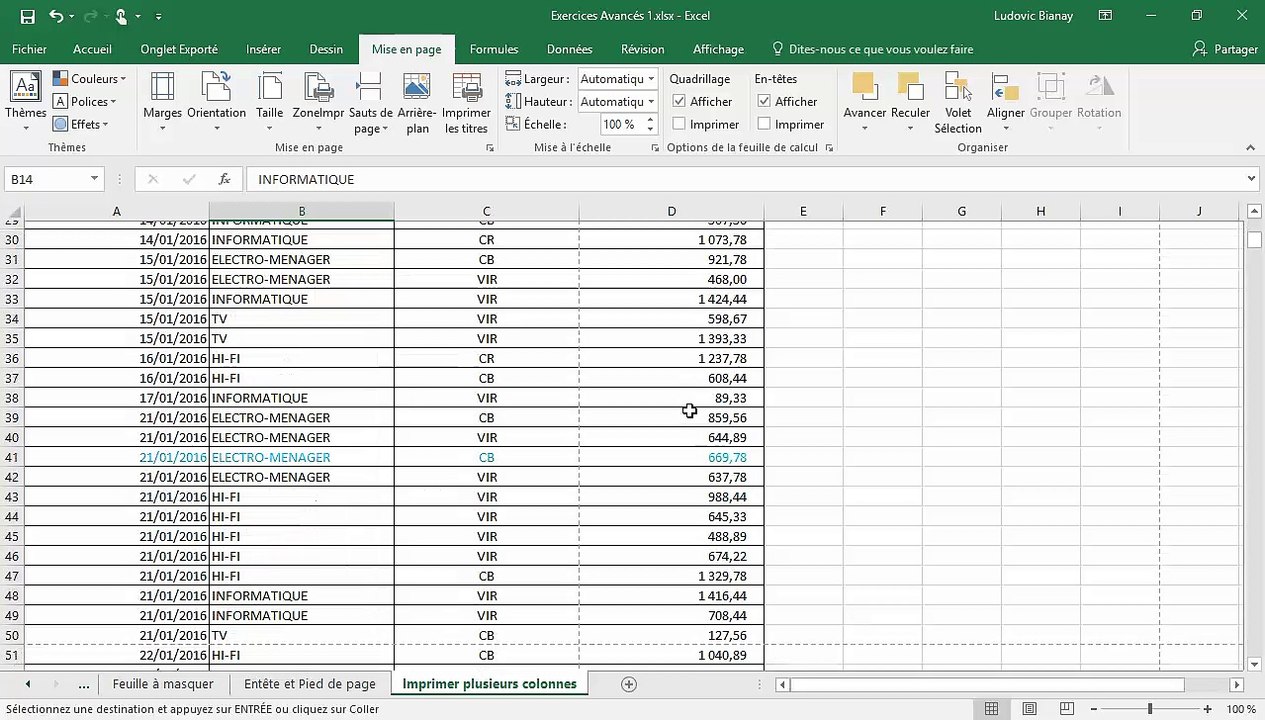Customize quick access toolbar dropdown

pos(158,16)
